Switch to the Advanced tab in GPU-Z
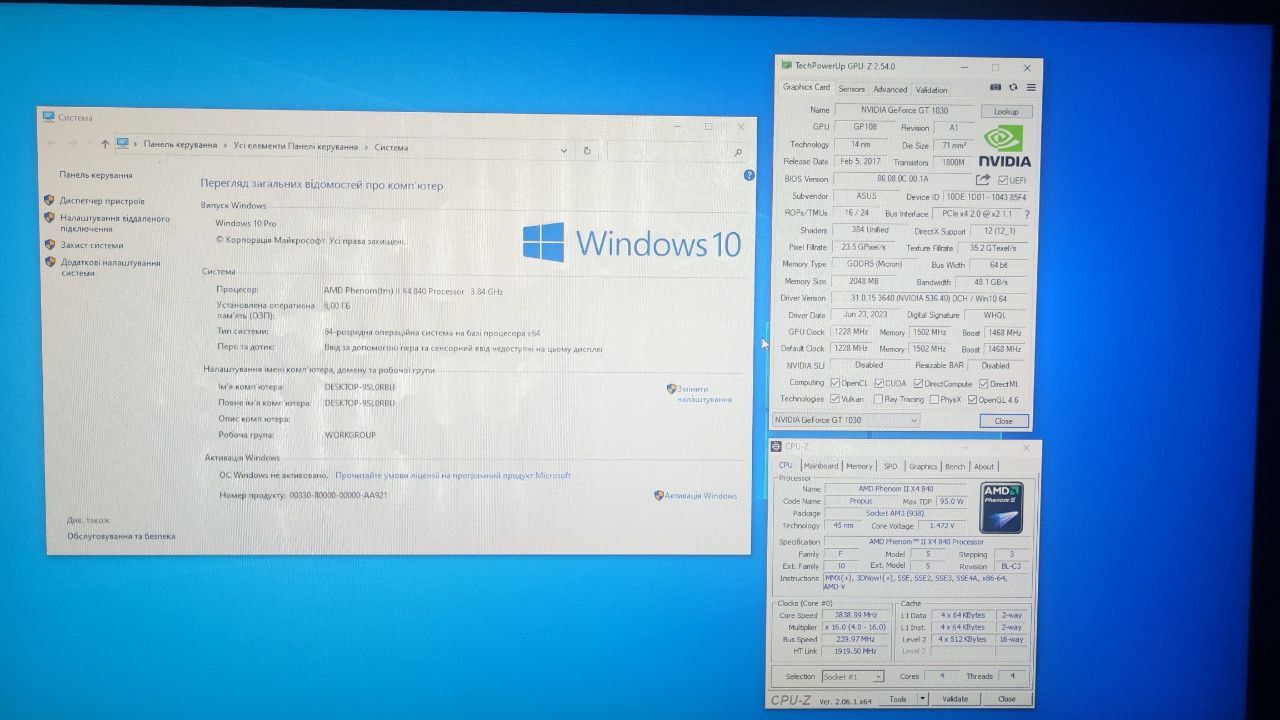Image resolution: width=1280 pixels, height=720 pixels. (x=890, y=89)
